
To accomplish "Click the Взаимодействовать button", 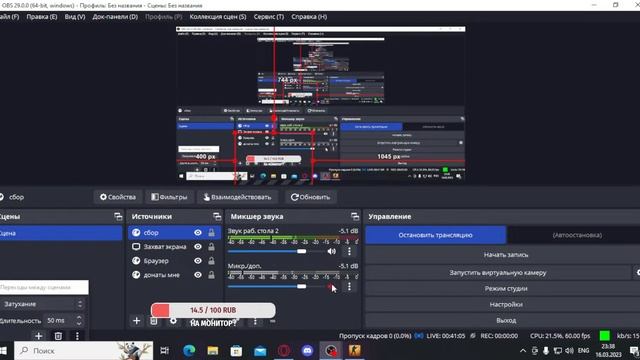I will pyautogui.click(x=237, y=197).
